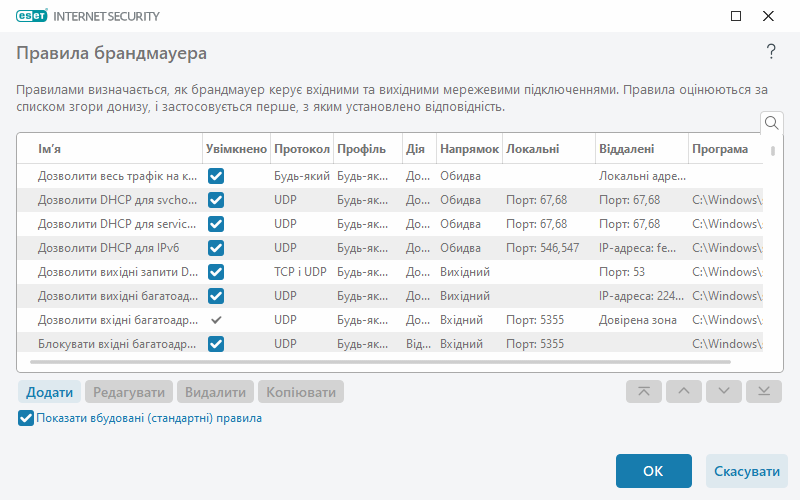The image size is (800, 500).
Task: Click the 'Копіювати' button
Action: click(x=301, y=392)
